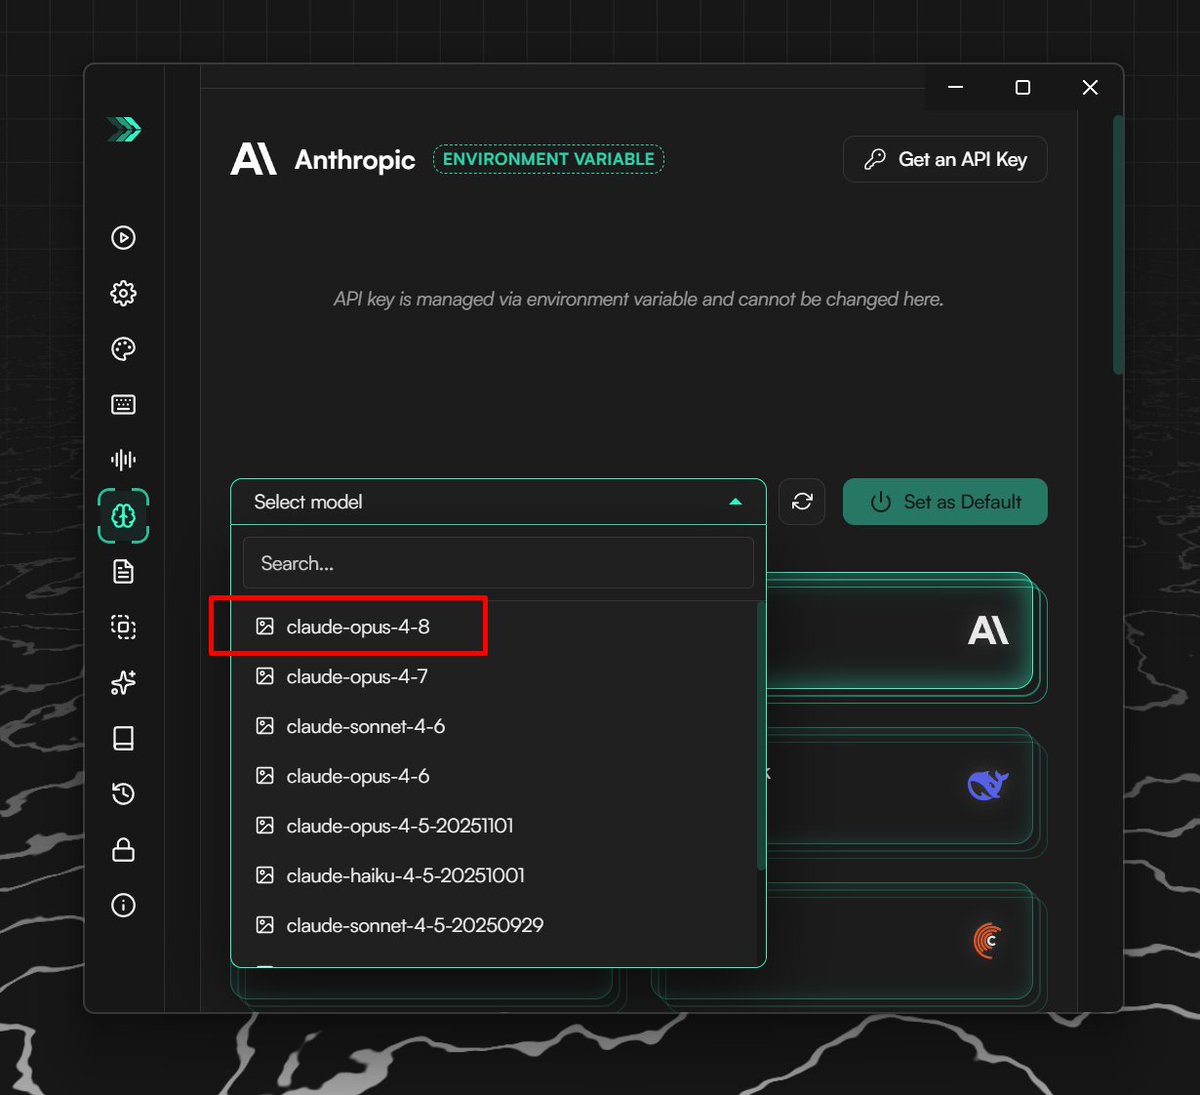This screenshot has height=1095, width=1200.
Task: Click the image icon beside claude-sonnet-4-6
Action: (265, 726)
